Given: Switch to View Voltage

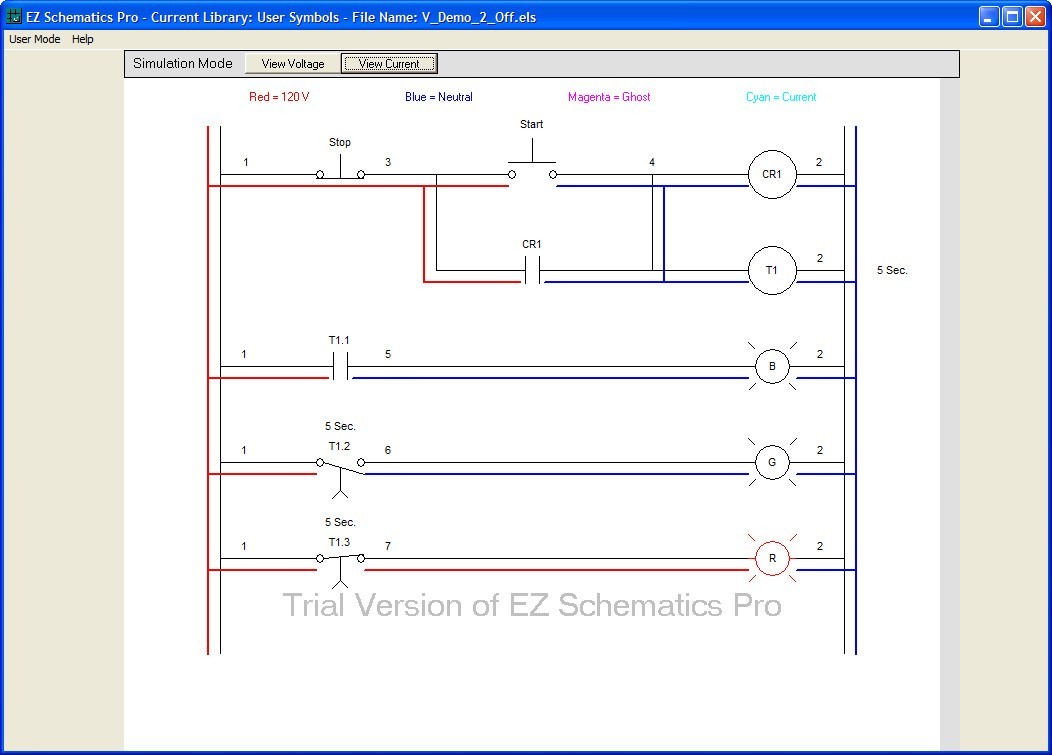Looking at the screenshot, I should coord(291,63).
